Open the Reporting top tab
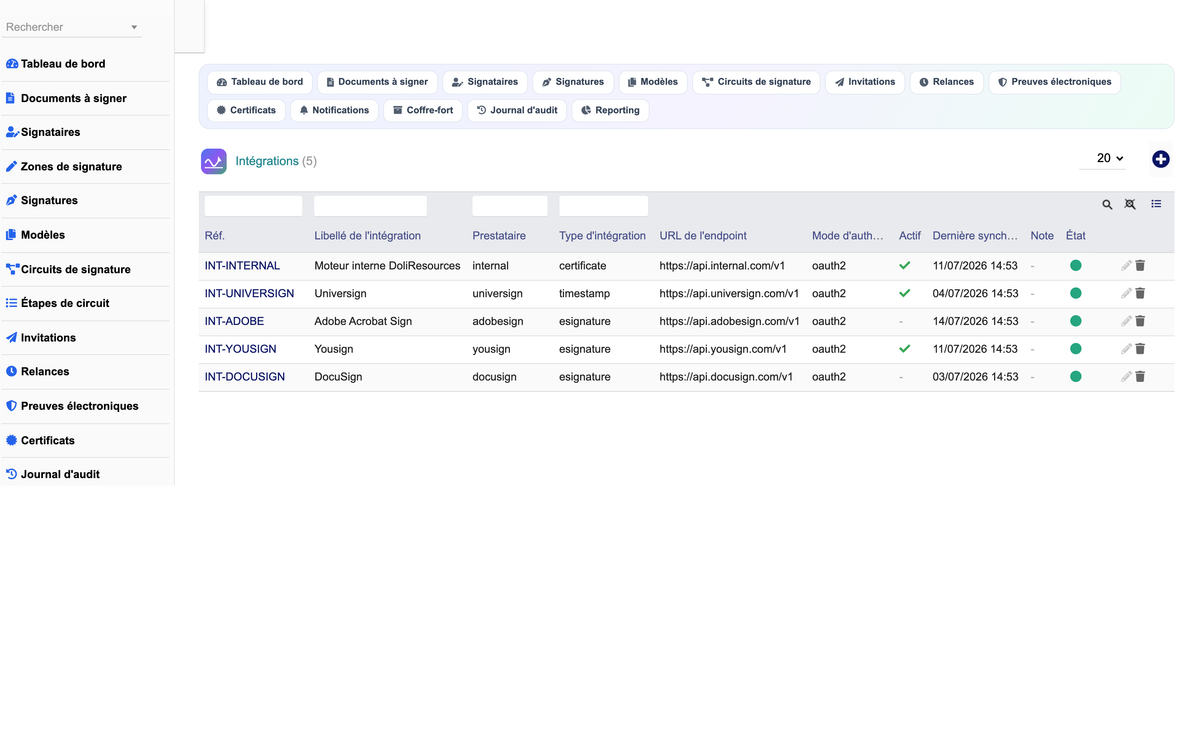Image resolution: width=1200 pixels, height=743 pixels. [611, 110]
